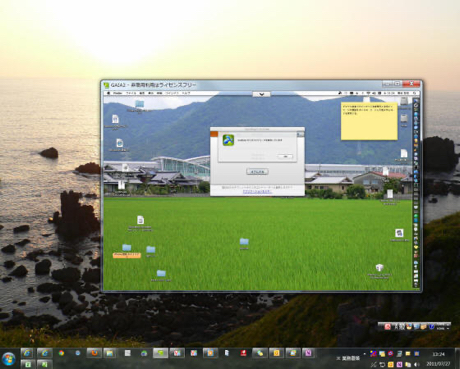
Task: Open the Finder menu in the remote menu bar
Action: pyautogui.click(x=117, y=93)
